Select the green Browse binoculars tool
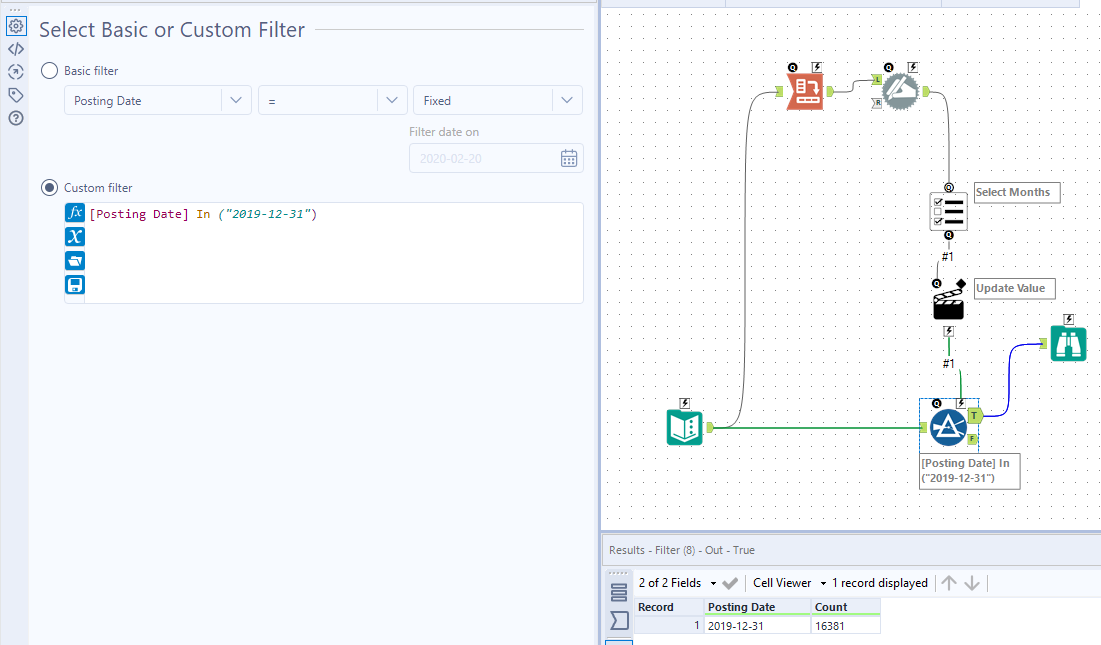This screenshot has width=1101, height=645. tap(1068, 342)
